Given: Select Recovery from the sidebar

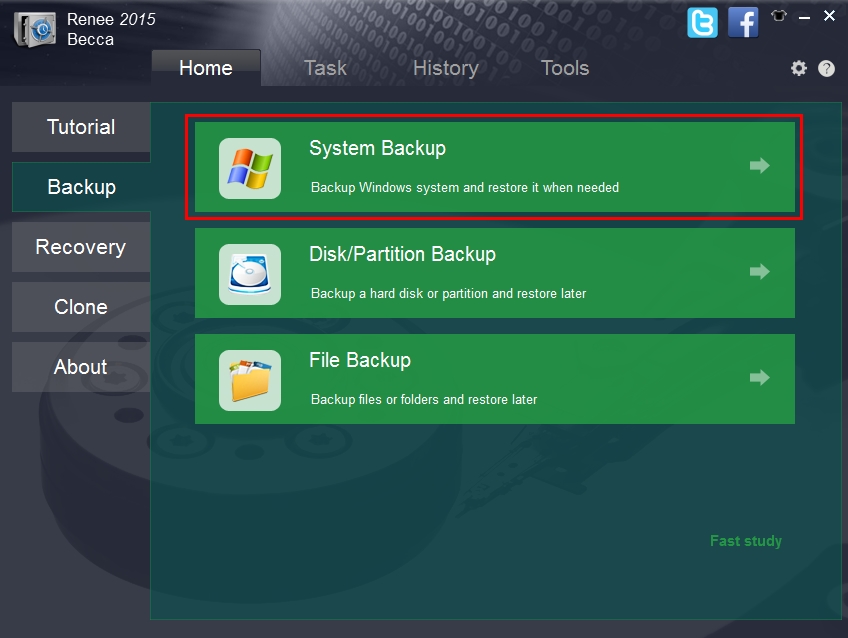Looking at the screenshot, I should 80,247.
